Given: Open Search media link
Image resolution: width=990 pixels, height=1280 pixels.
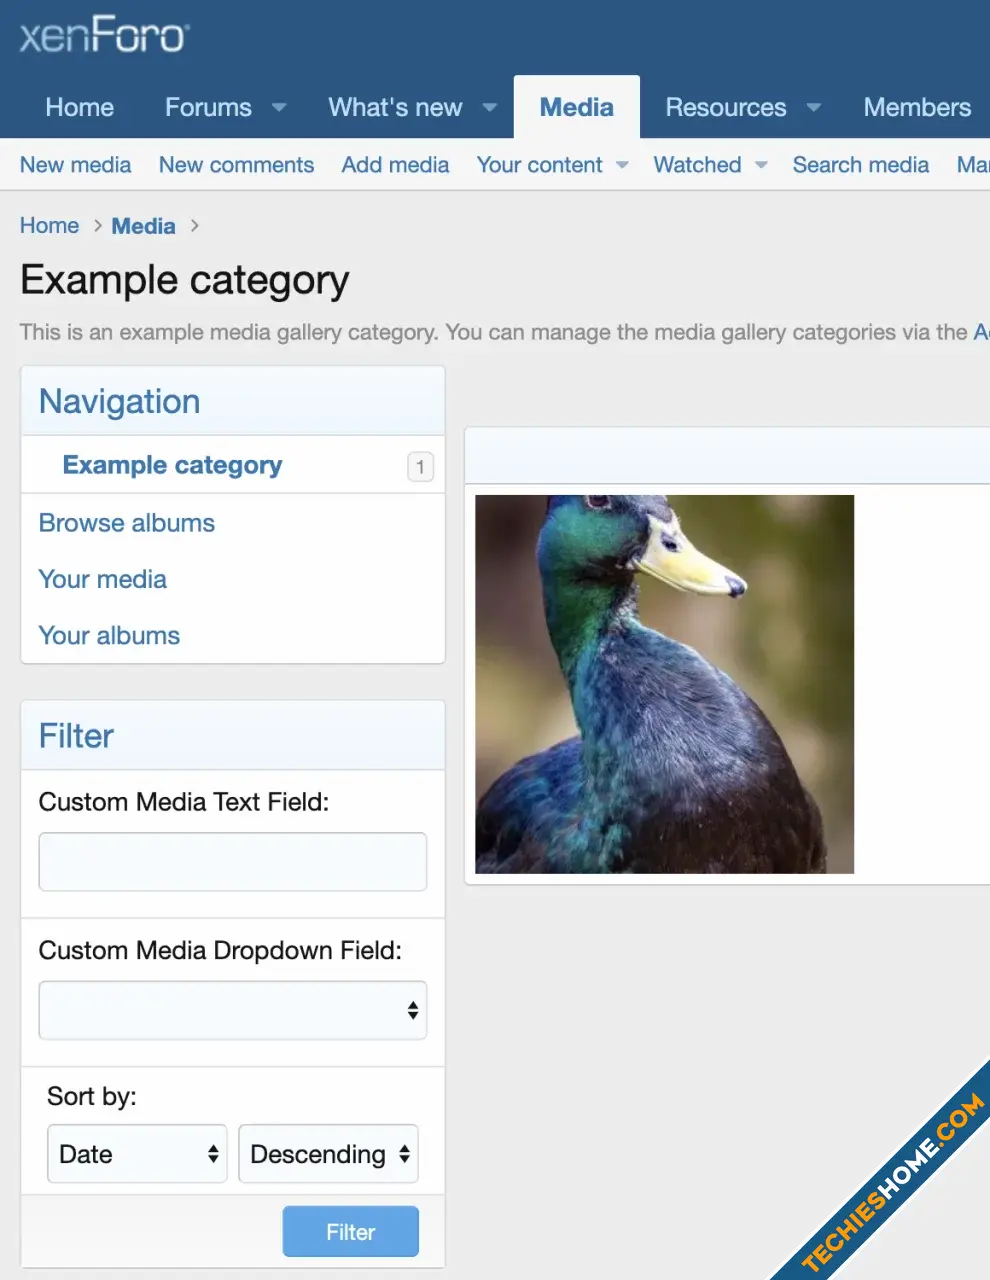Looking at the screenshot, I should (860, 165).
